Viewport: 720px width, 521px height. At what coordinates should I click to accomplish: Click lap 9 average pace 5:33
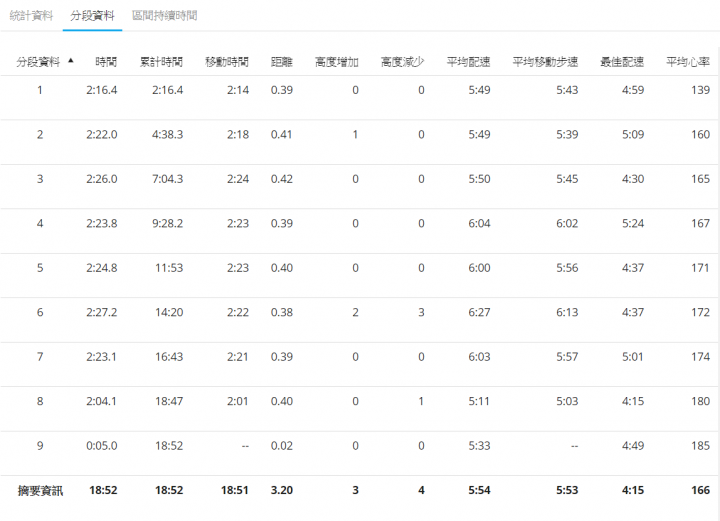(x=479, y=446)
